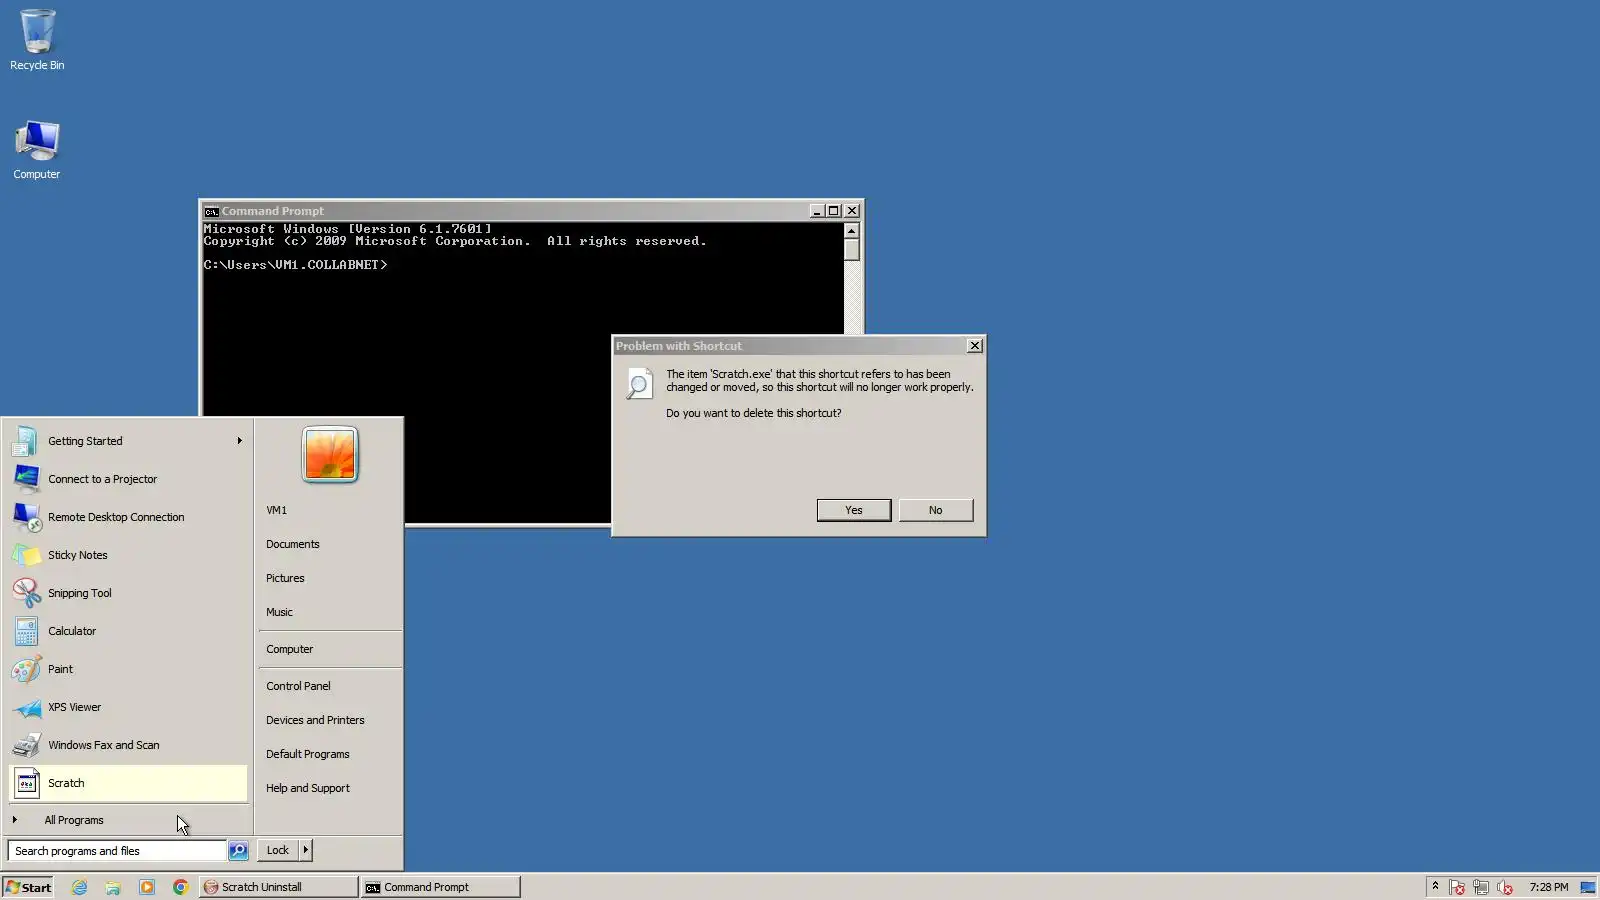The width and height of the screenshot is (1600, 900).
Task: Click the search magnifier button in Start menu
Action: coord(238,851)
